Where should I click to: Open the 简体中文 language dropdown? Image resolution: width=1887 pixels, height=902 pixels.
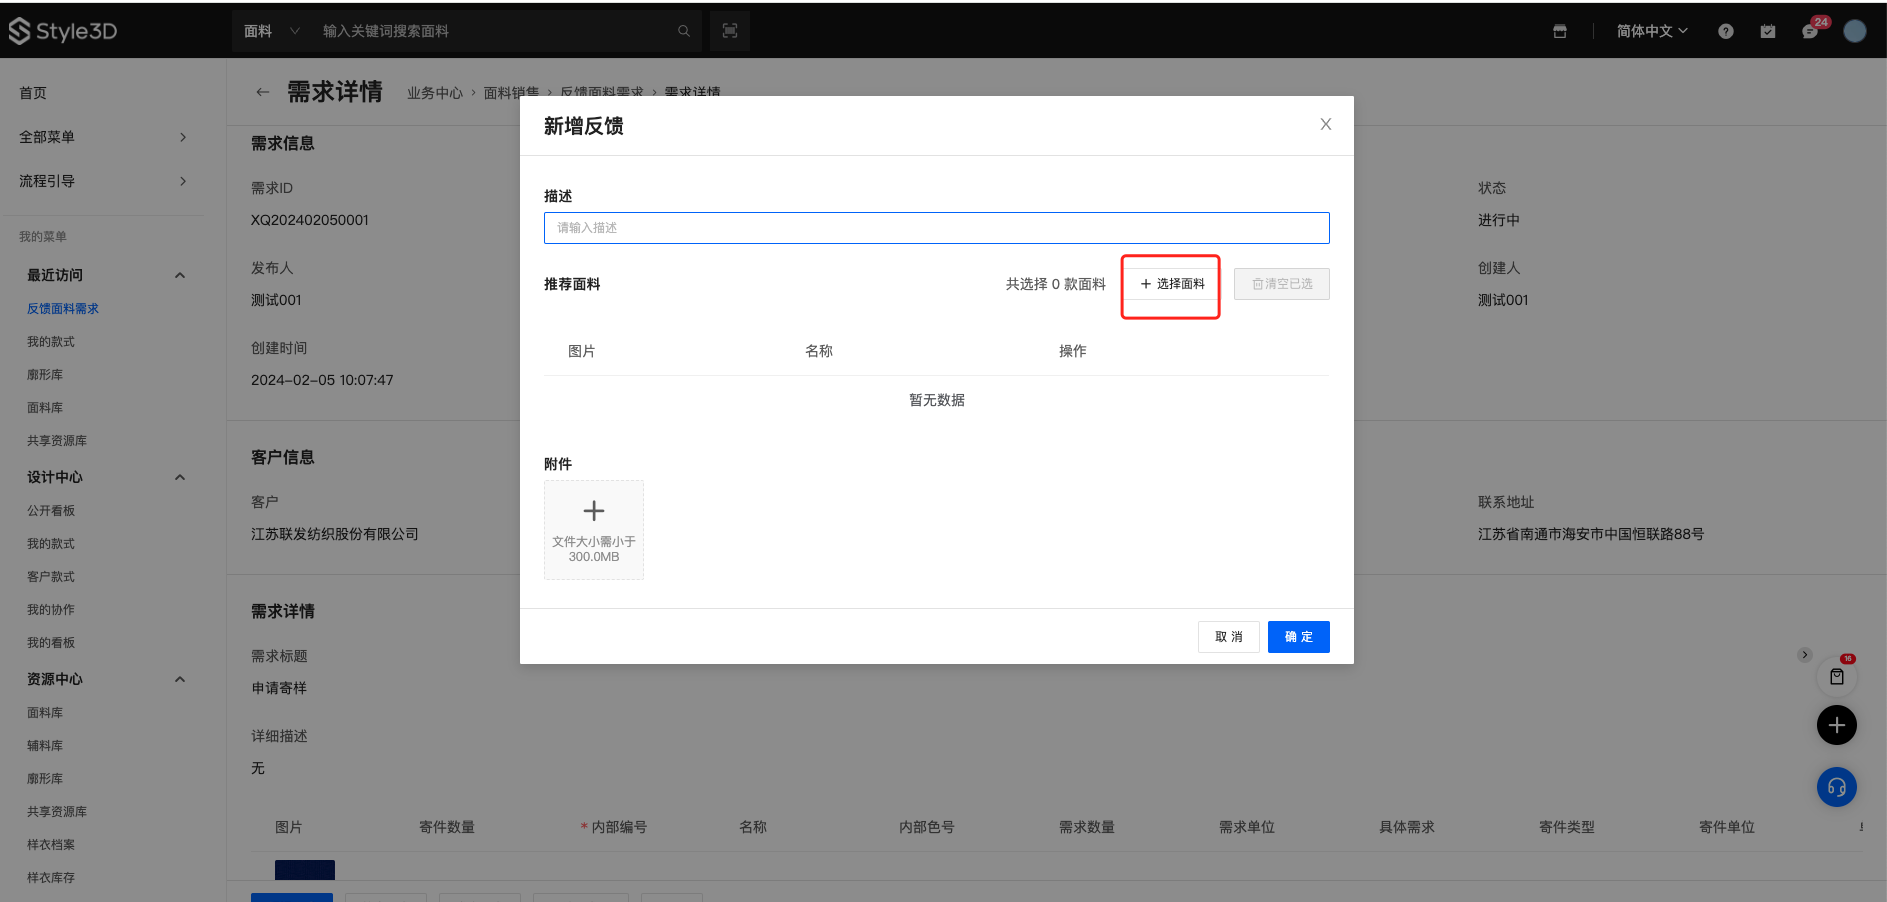[x=1651, y=31]
